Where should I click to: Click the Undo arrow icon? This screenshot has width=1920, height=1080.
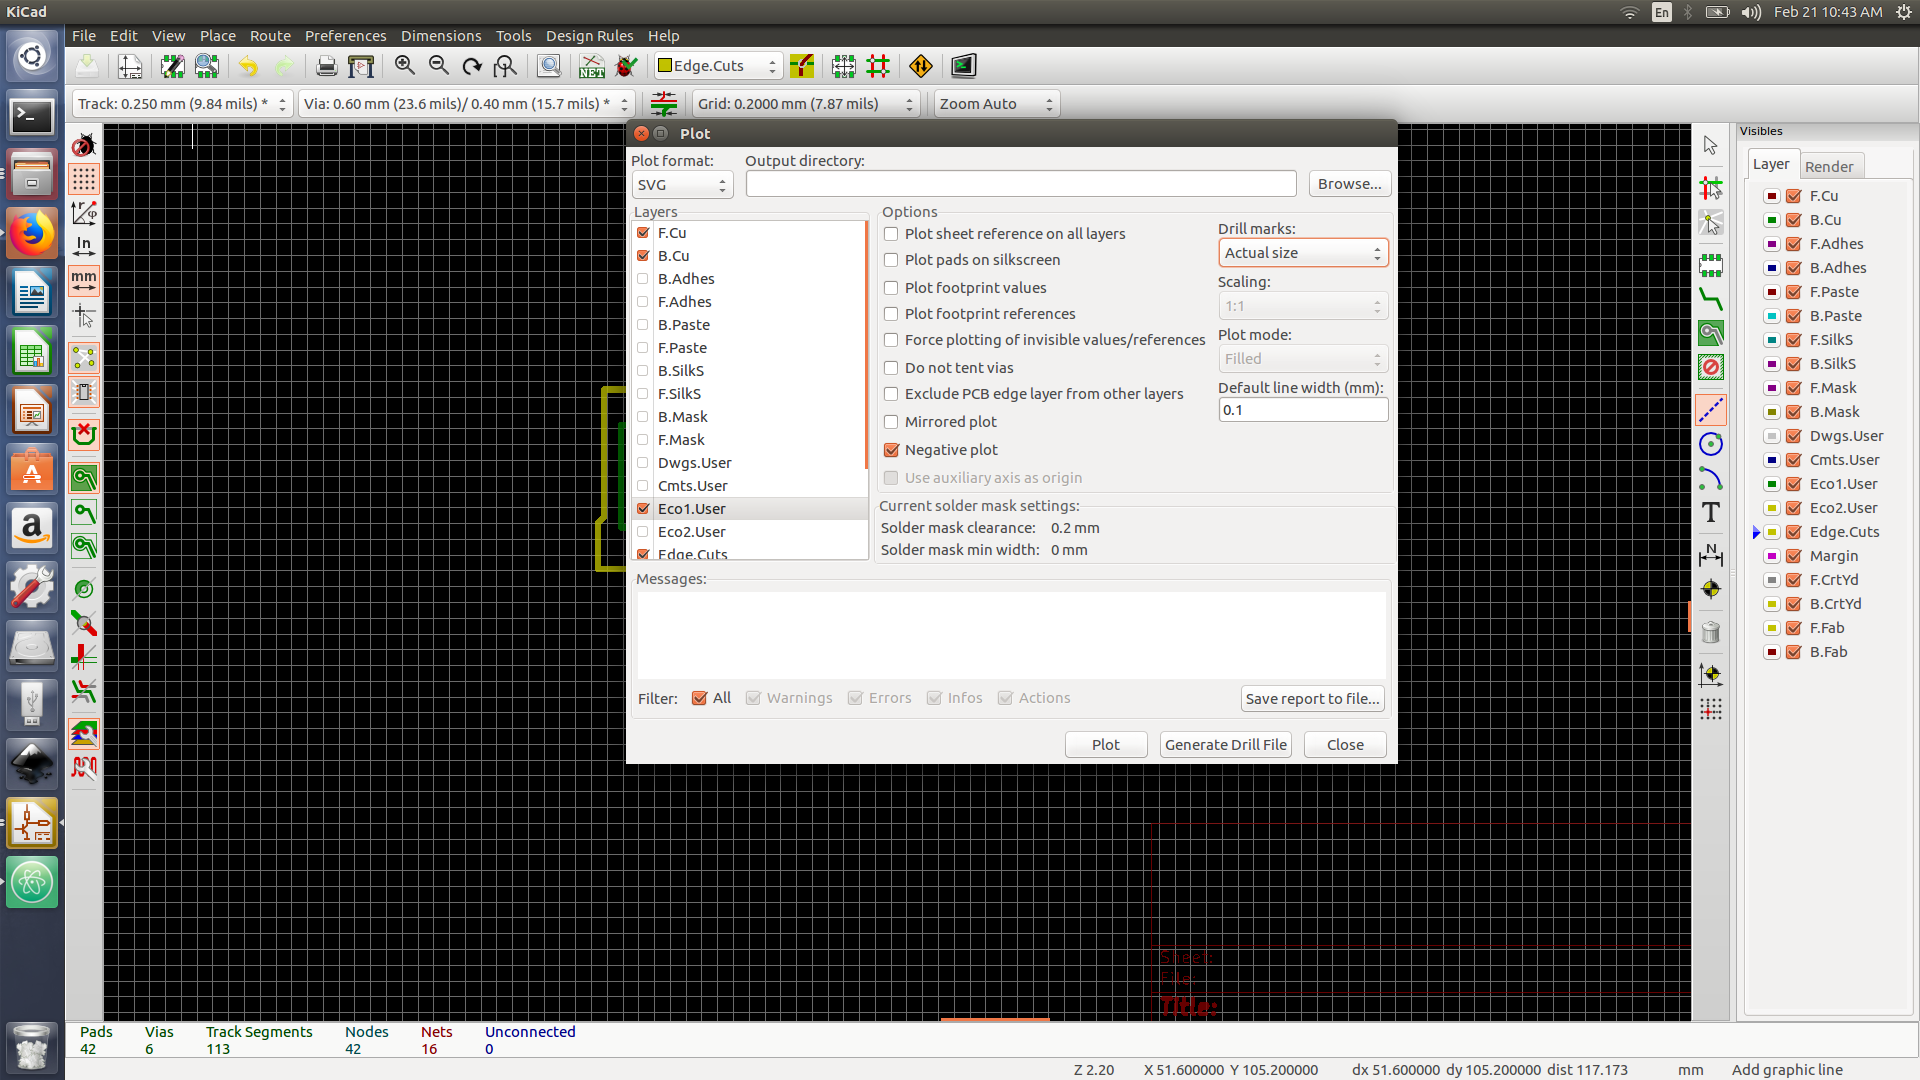pos(248,66)
